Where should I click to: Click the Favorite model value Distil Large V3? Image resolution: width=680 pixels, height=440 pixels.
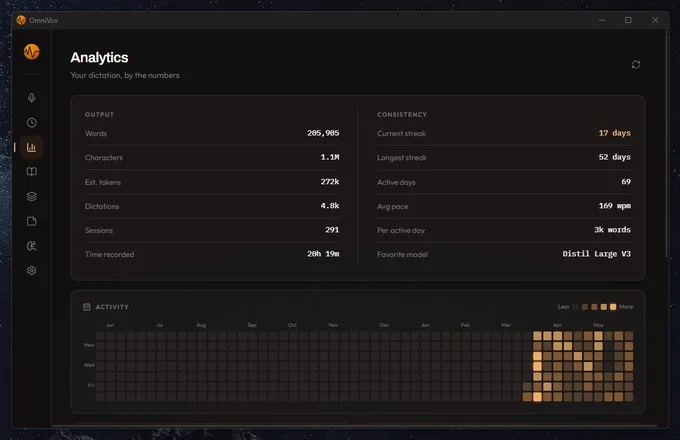coord(597,254)
